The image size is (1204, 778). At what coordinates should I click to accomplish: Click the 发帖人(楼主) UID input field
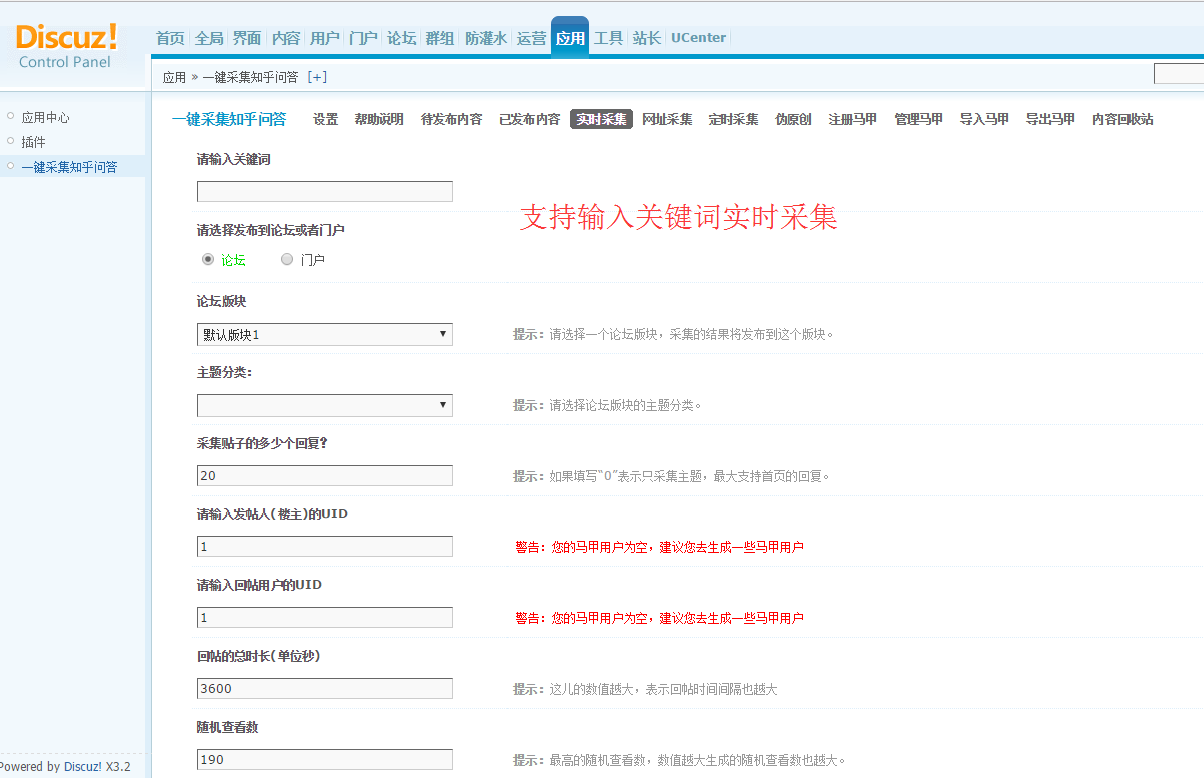click(x=325, y=546)
